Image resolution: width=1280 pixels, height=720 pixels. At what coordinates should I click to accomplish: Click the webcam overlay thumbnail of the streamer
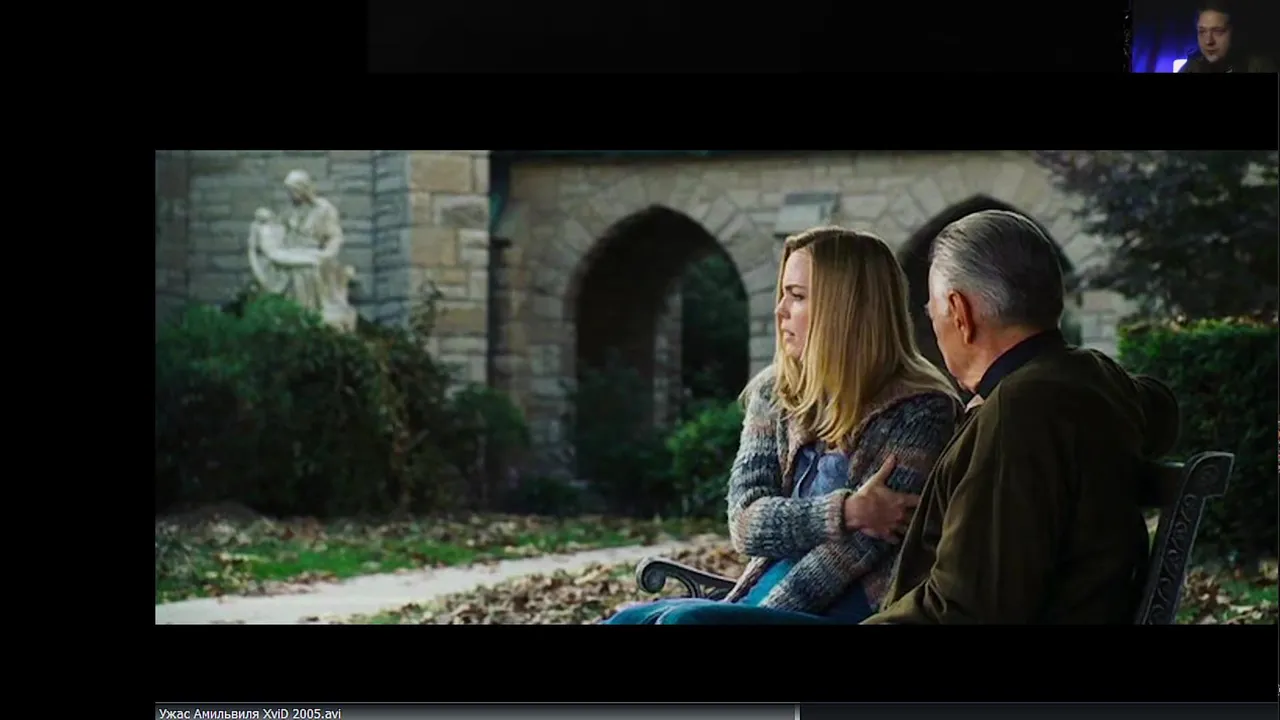click(1204, 36)
